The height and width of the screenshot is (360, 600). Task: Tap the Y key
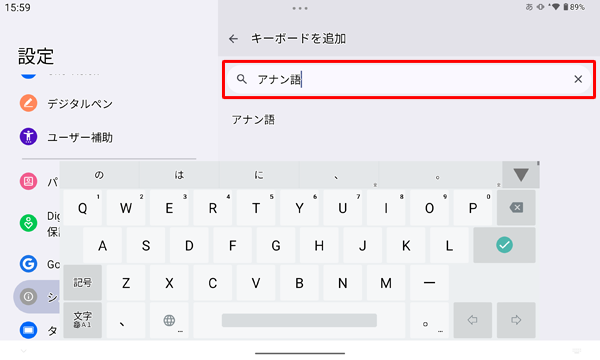click(x=299, y=208)
